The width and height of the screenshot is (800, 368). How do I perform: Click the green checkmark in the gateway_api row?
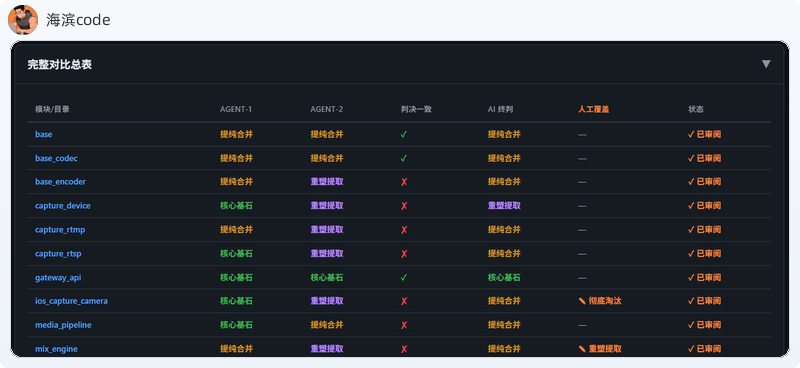tap(404, 278)
